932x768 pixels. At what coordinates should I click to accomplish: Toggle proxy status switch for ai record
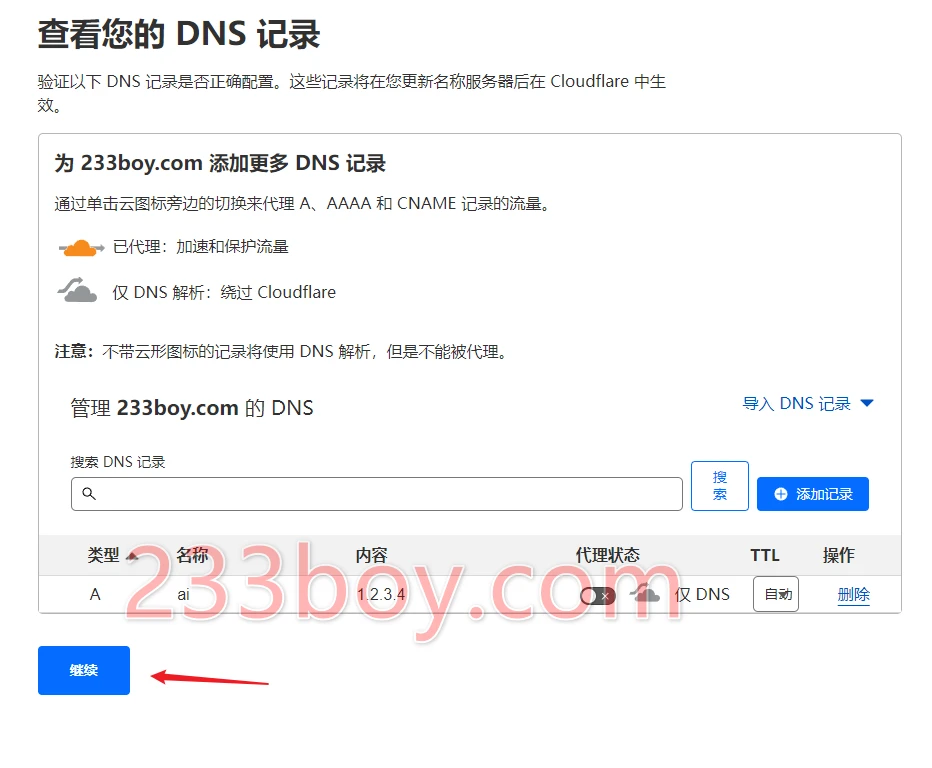click(x=597, y=596)
